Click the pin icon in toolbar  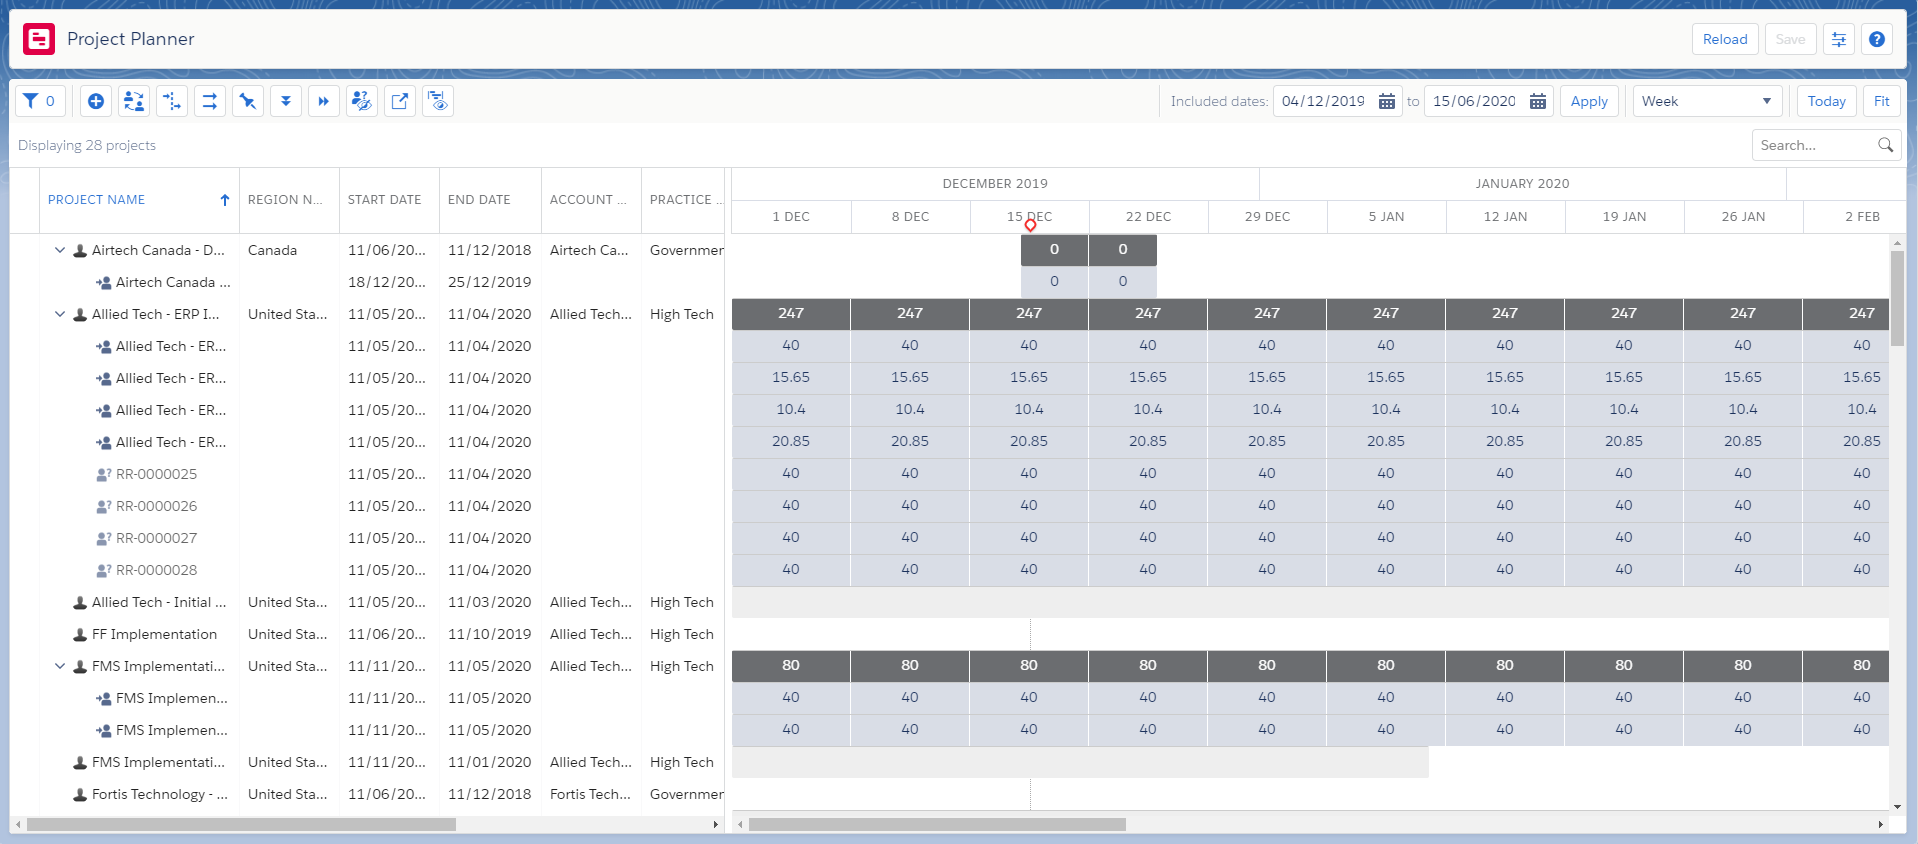[248, 101]
